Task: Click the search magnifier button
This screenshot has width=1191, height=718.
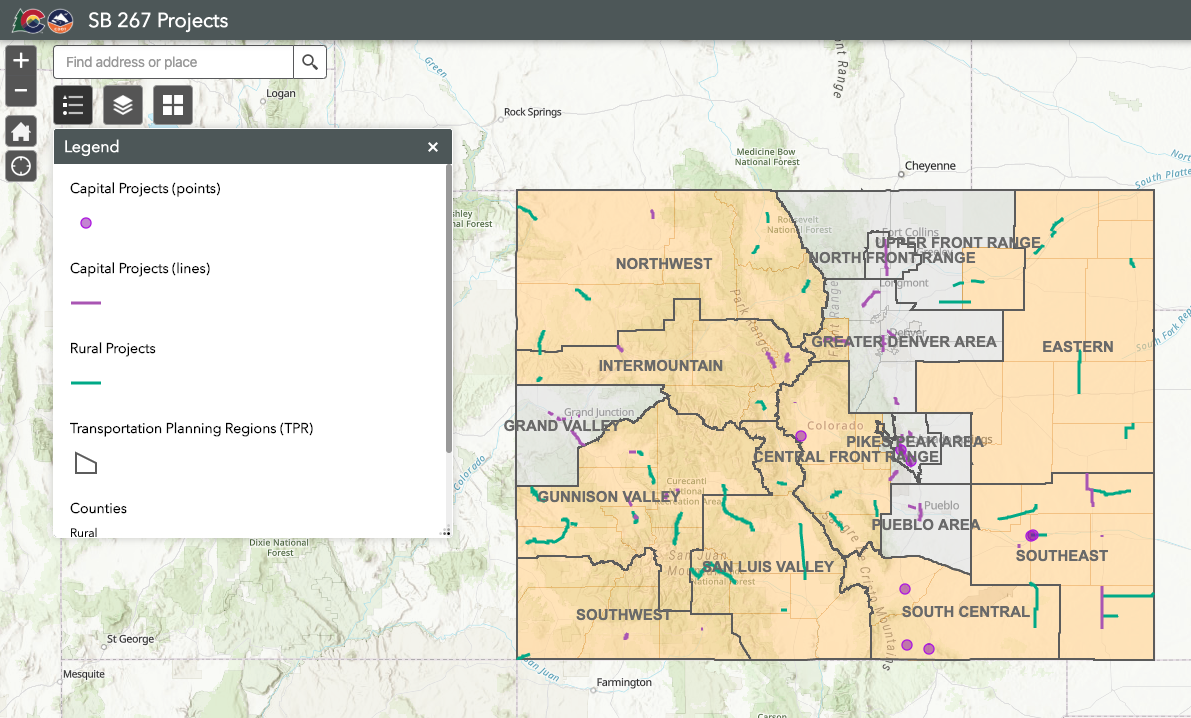Action: click(310, 62)
